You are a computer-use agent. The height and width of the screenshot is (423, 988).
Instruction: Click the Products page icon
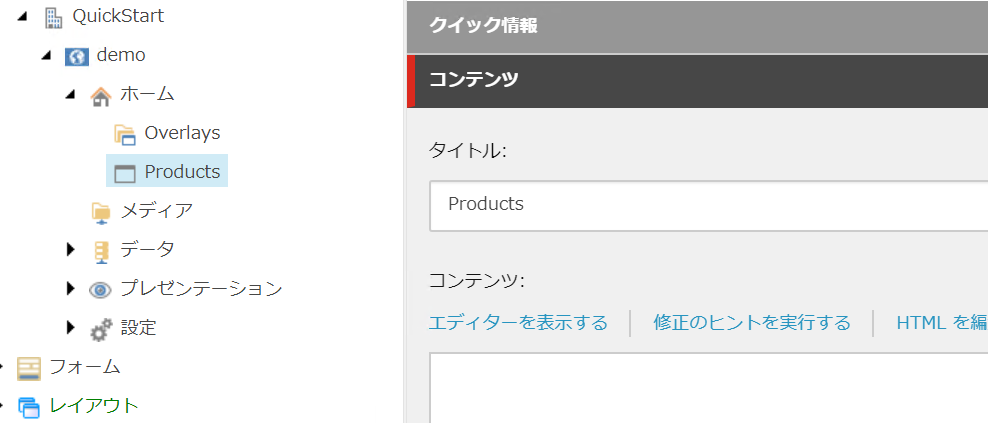point(125,173)
